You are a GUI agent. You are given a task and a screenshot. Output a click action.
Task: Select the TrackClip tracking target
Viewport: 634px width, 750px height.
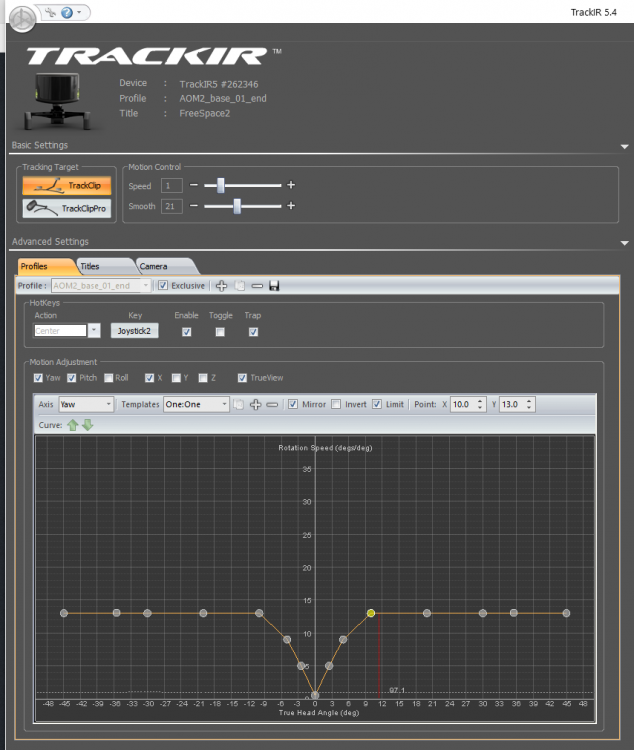point(67,186)
